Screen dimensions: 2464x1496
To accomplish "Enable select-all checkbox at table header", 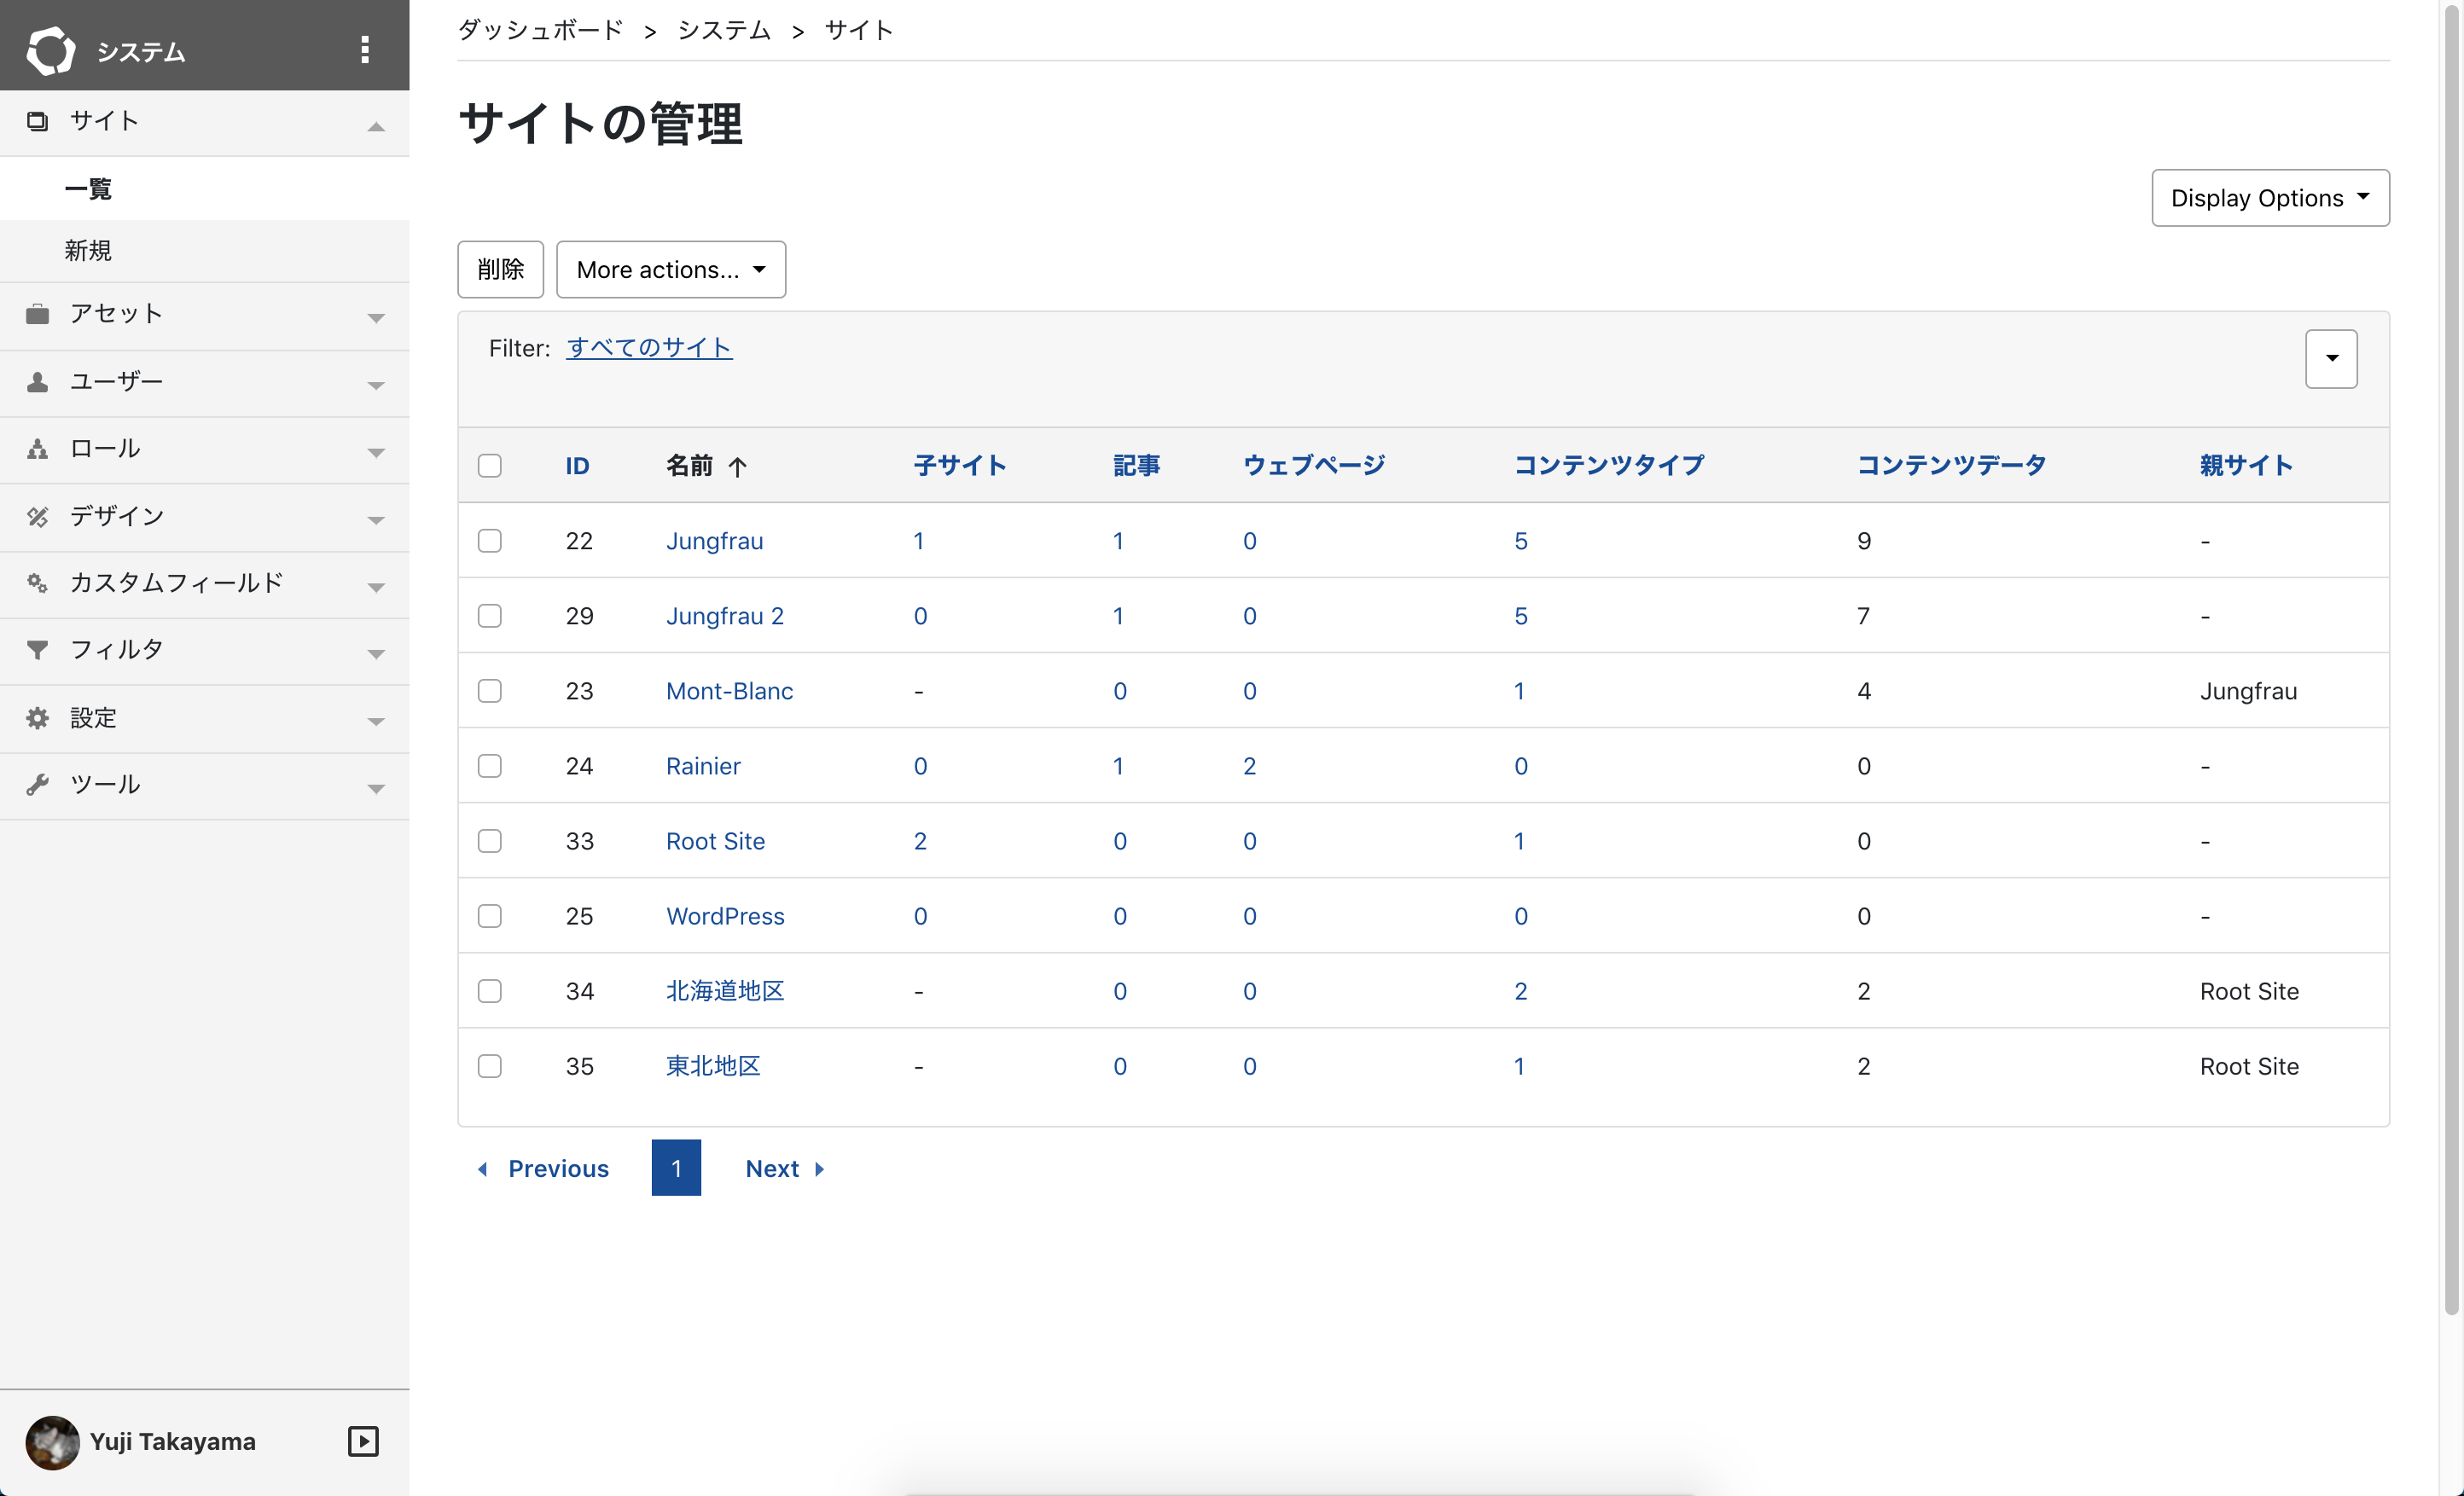I will point(491,463).
